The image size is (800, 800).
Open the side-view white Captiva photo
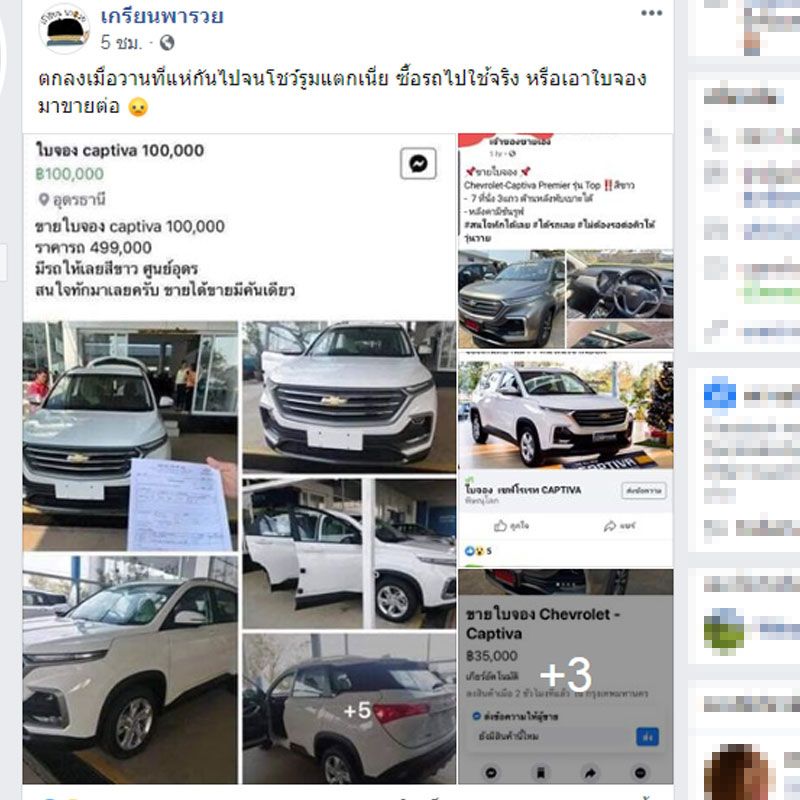coord(130,670)
